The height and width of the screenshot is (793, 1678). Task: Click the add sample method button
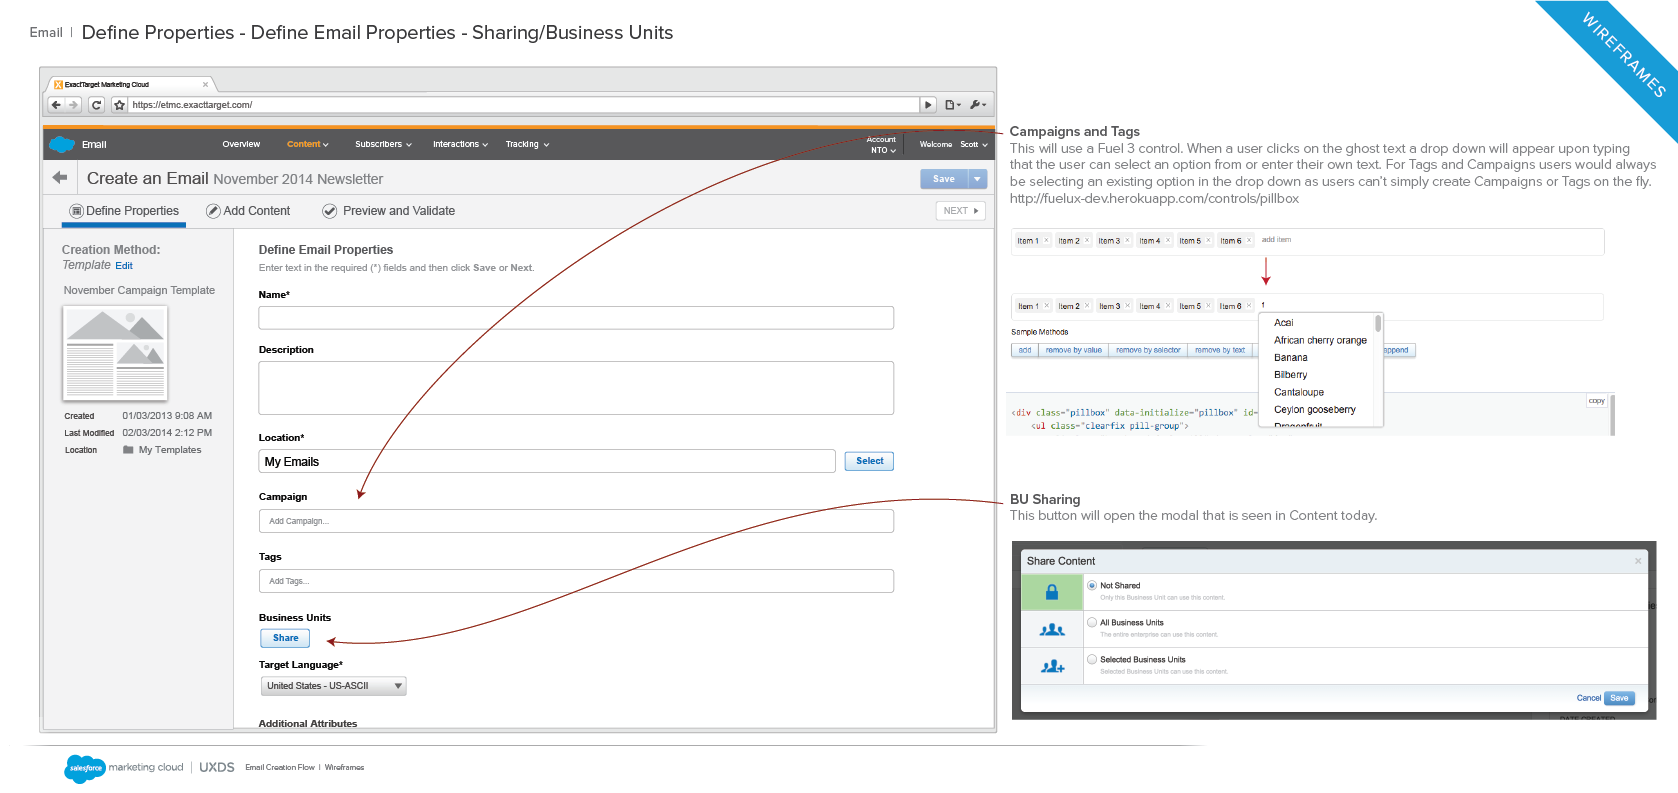click(1024, 350)
